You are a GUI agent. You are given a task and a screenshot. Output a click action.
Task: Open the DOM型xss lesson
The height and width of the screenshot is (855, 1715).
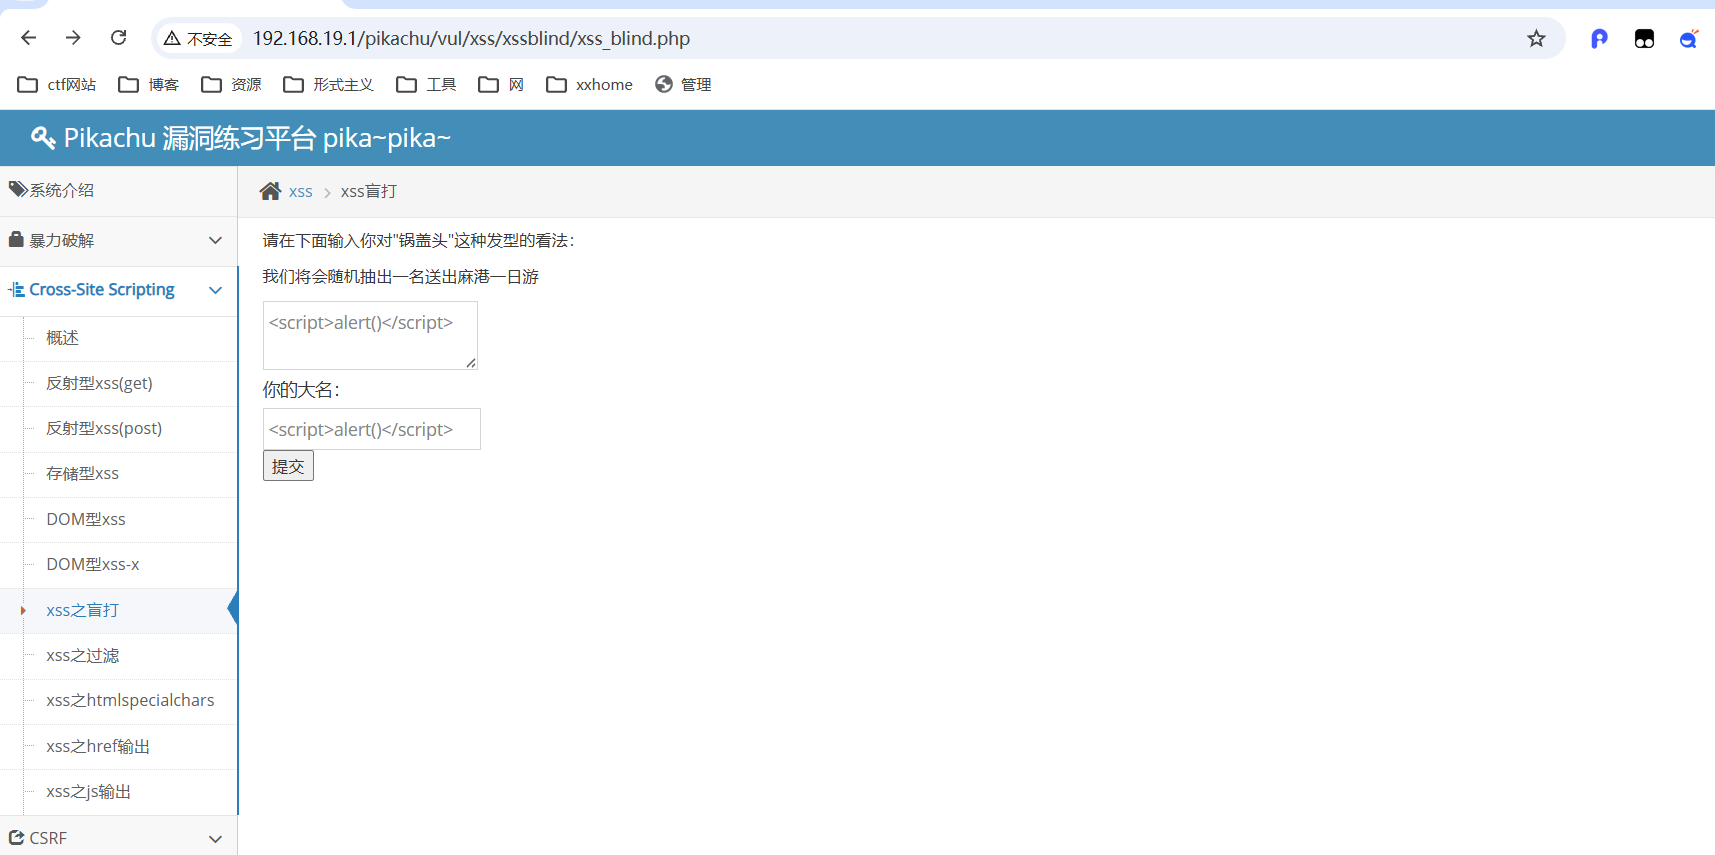tap(86, 519)
